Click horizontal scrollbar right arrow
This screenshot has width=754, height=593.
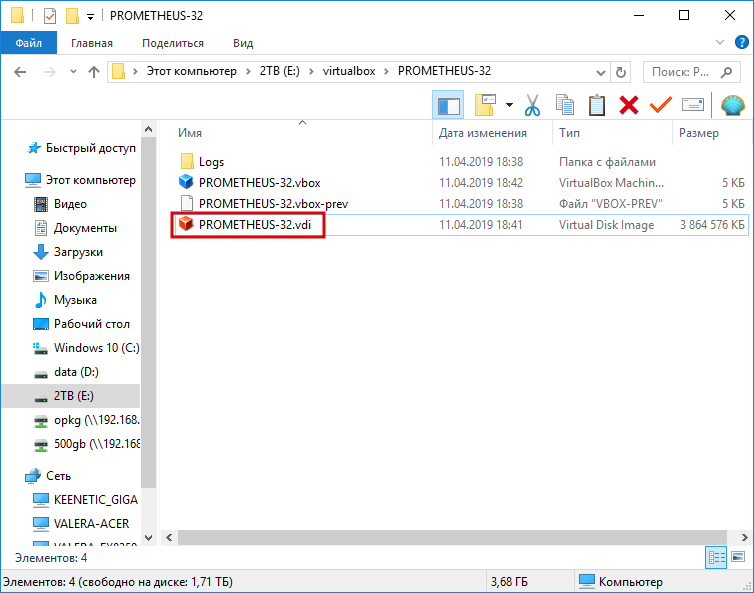pyautogui.click(x=744, y=537)
